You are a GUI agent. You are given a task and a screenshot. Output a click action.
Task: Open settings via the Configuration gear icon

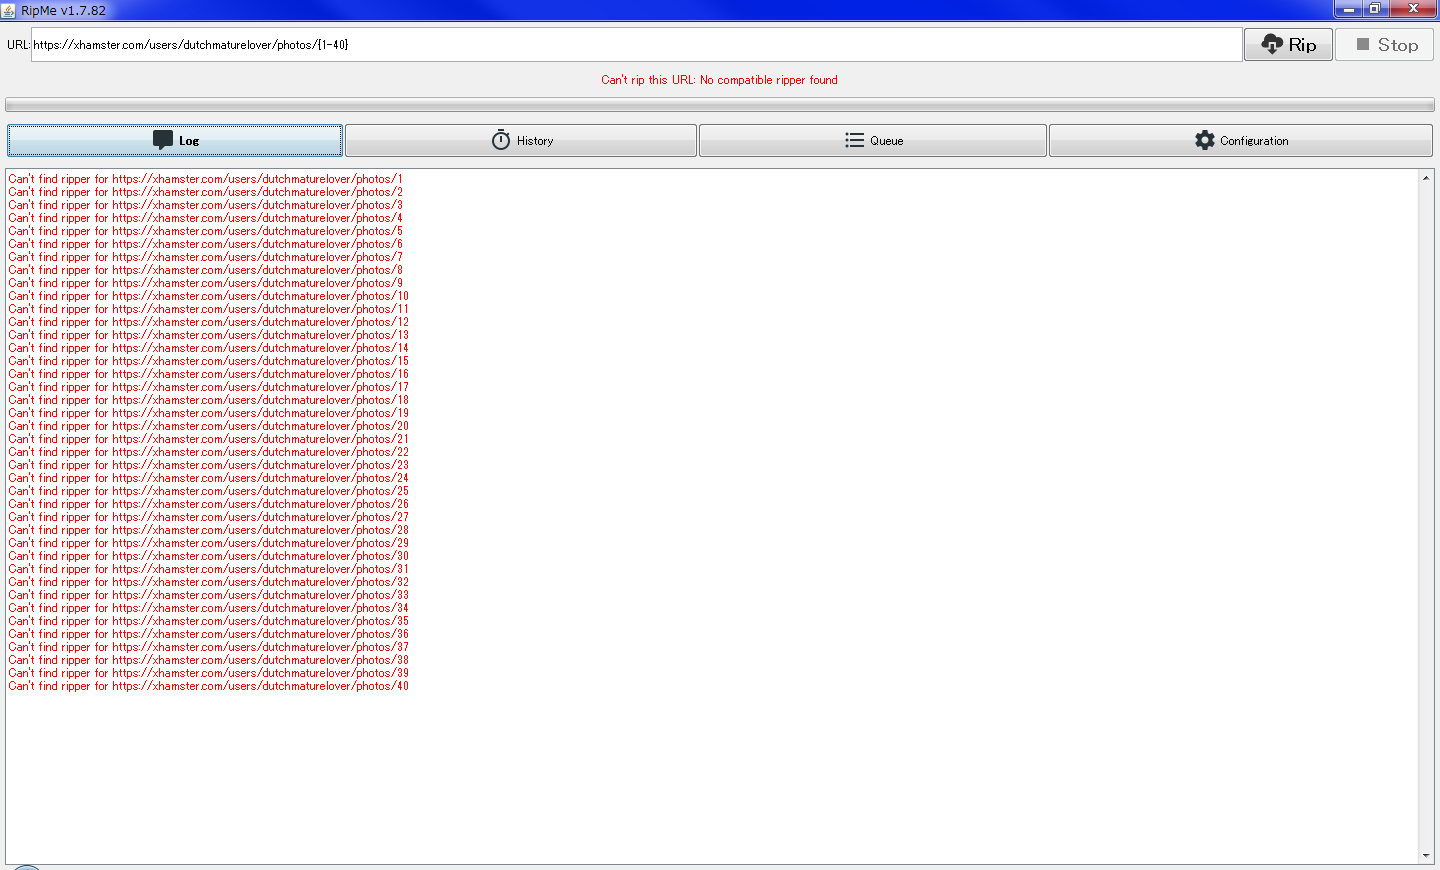pyautogui.click(x=1205, y=140)
